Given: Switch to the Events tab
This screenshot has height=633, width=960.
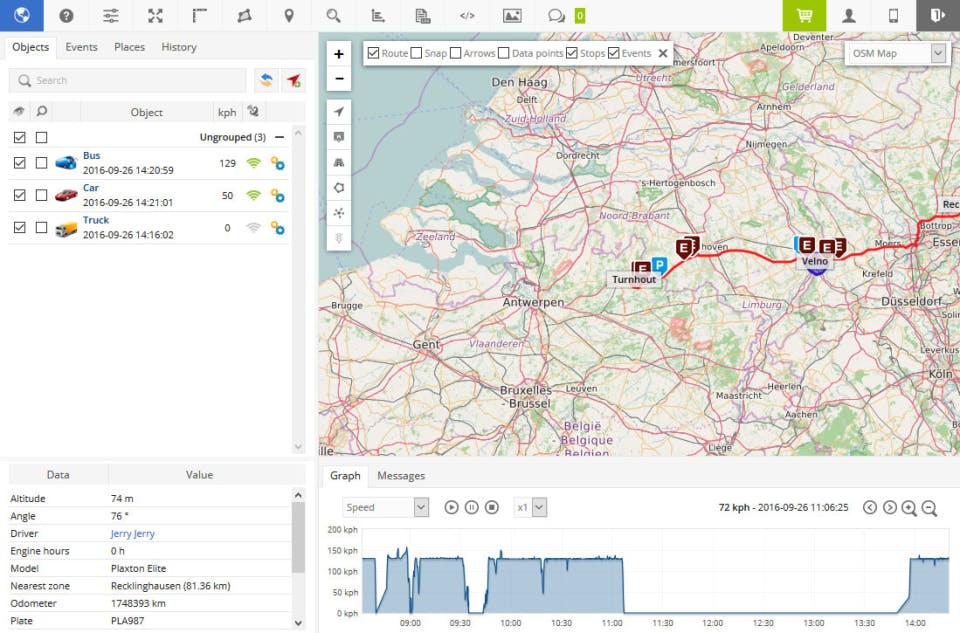Looking at the screenshot, I should 81,47.
